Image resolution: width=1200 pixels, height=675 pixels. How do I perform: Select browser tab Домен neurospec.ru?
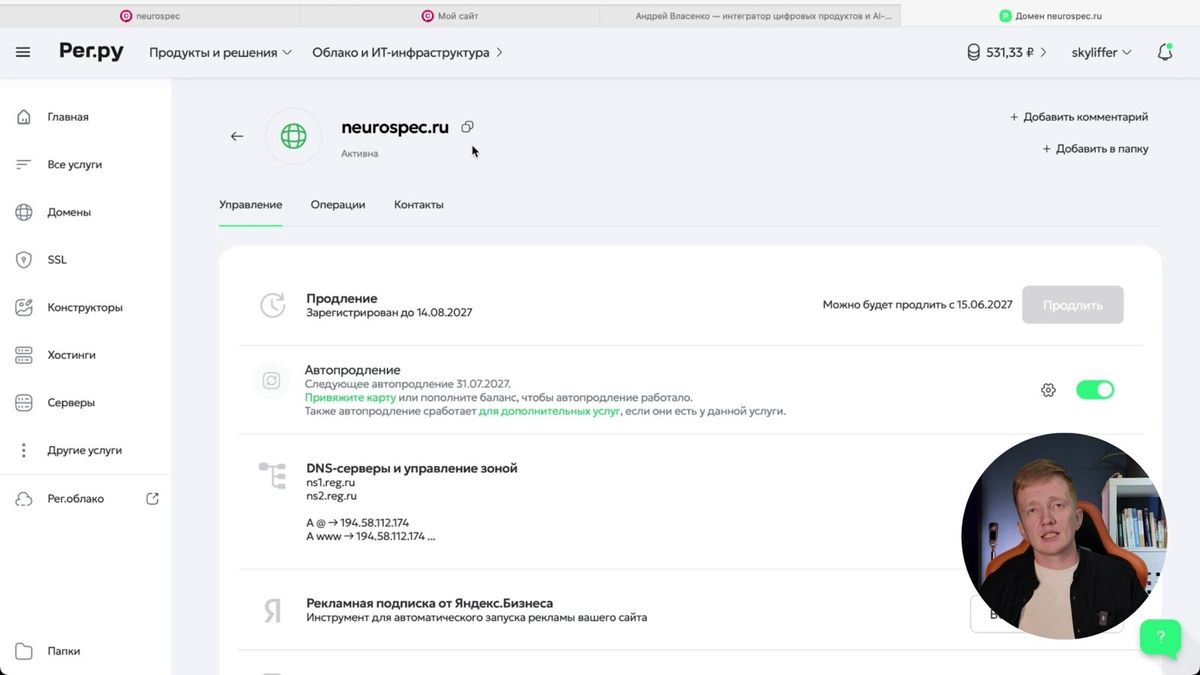point(1050,16)
